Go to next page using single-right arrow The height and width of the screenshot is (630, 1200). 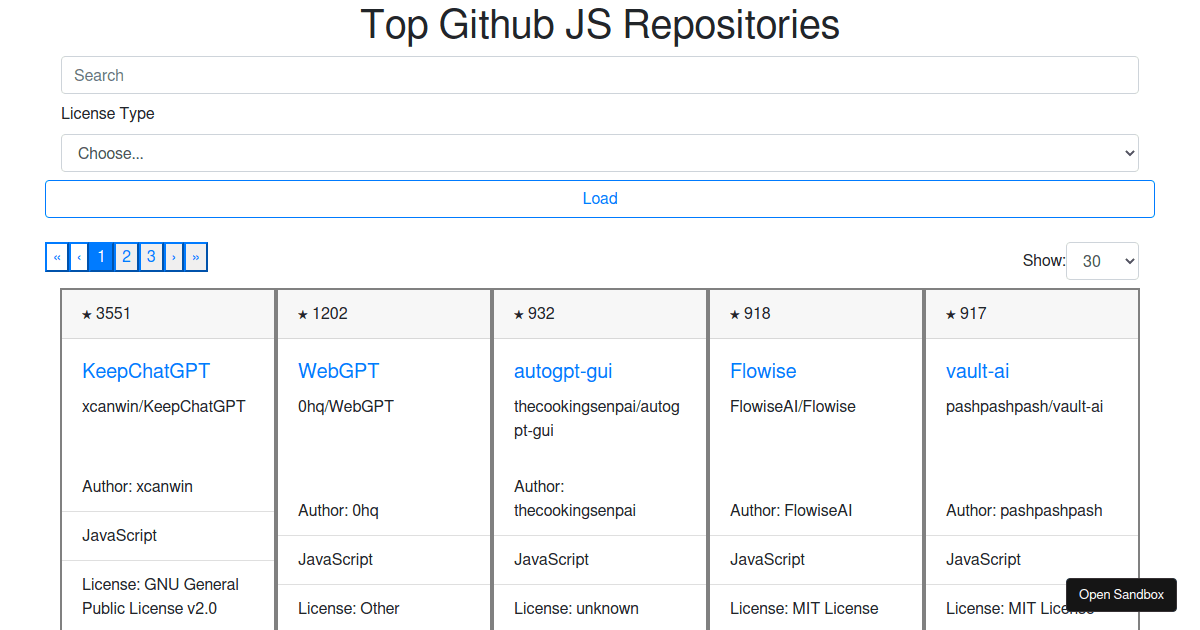pos(174,257)
